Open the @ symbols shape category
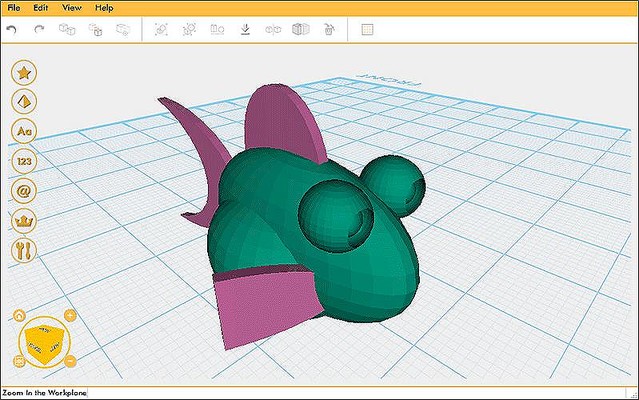The image size is (639, 400). point(24,191)
